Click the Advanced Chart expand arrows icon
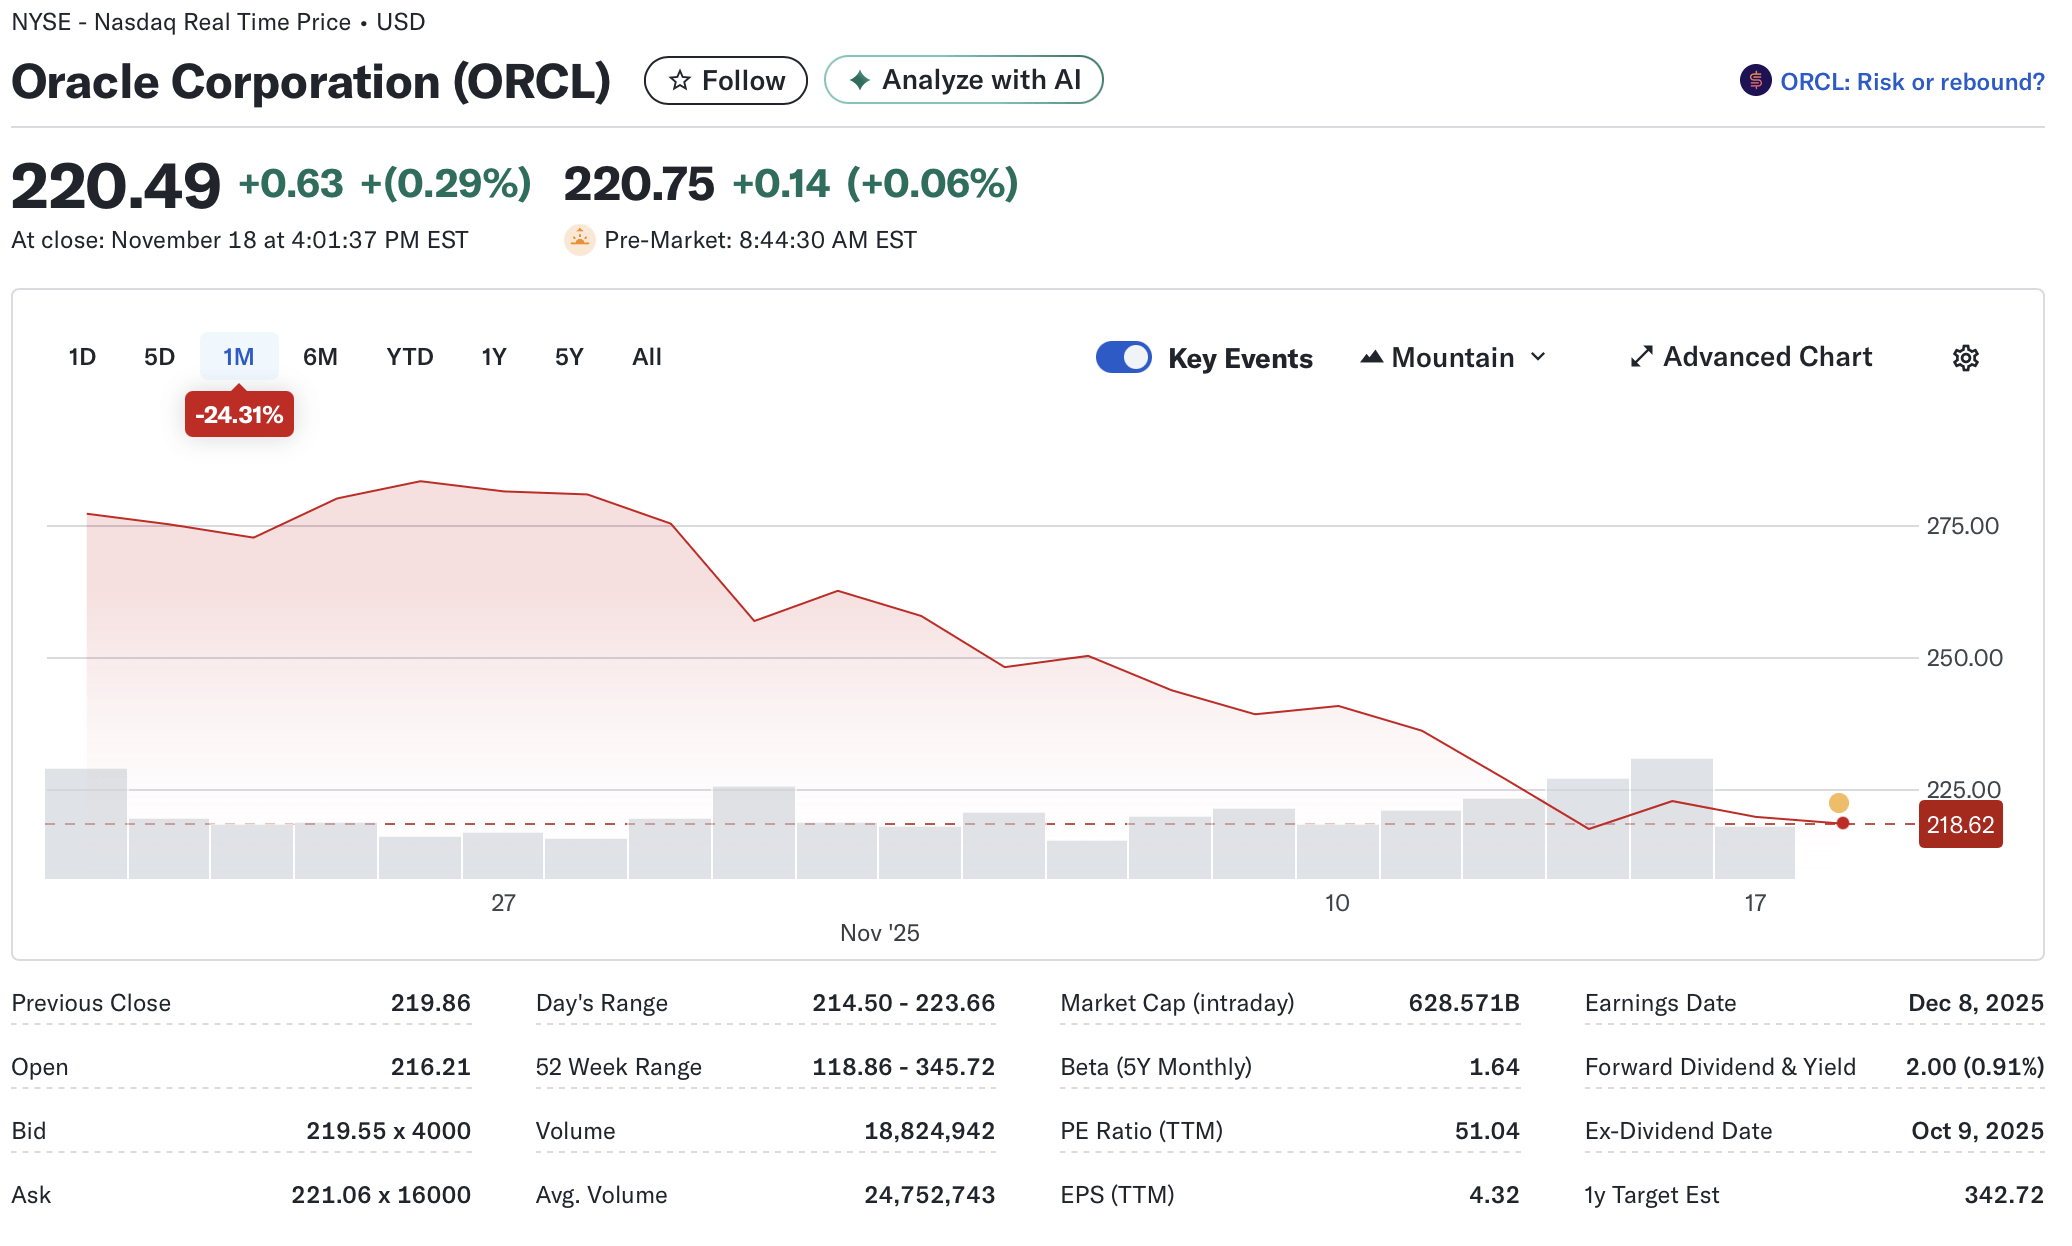Viewport: 2072px width, 1246px height. [1641, 357]
